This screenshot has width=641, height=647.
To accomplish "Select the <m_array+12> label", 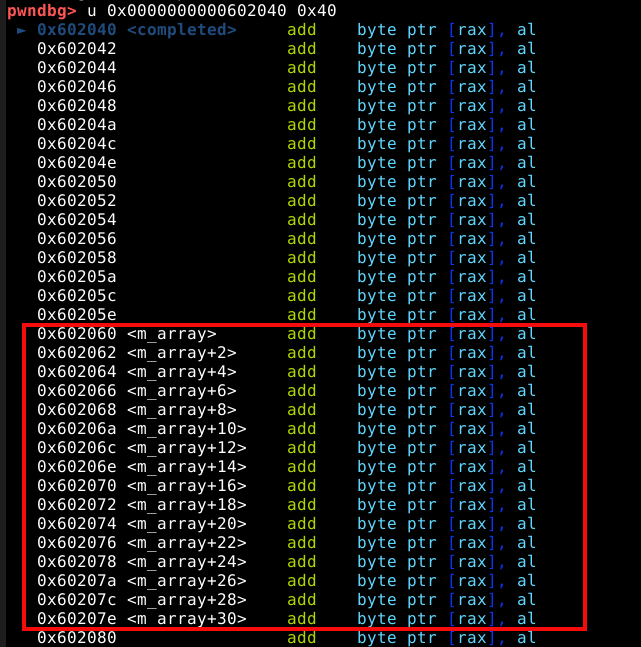I will (x=187, y=448).
